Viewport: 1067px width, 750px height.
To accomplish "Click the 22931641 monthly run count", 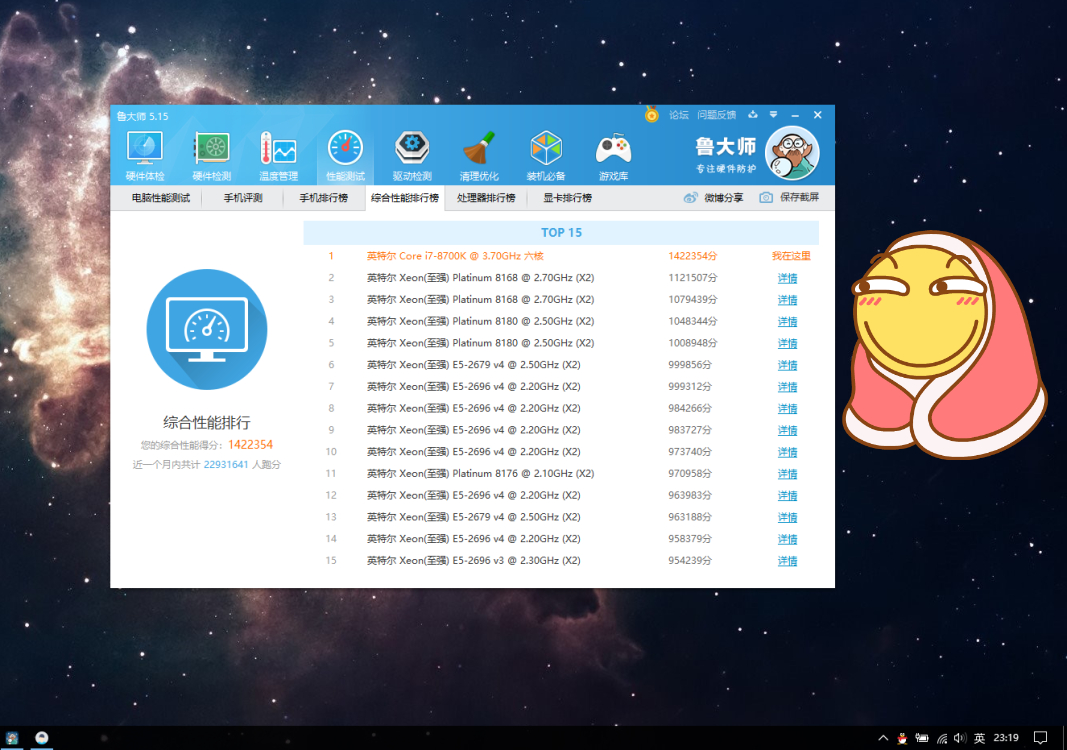I will pos(226,465).
